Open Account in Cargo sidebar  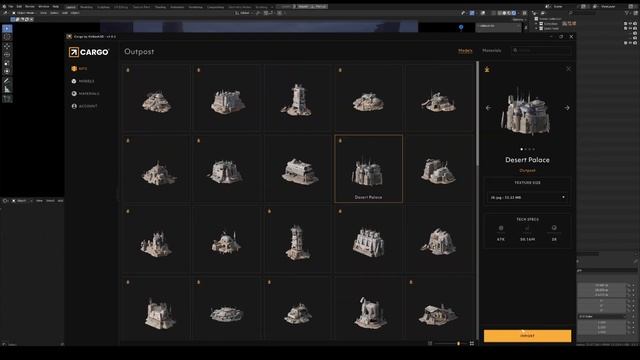pos(84,106)
